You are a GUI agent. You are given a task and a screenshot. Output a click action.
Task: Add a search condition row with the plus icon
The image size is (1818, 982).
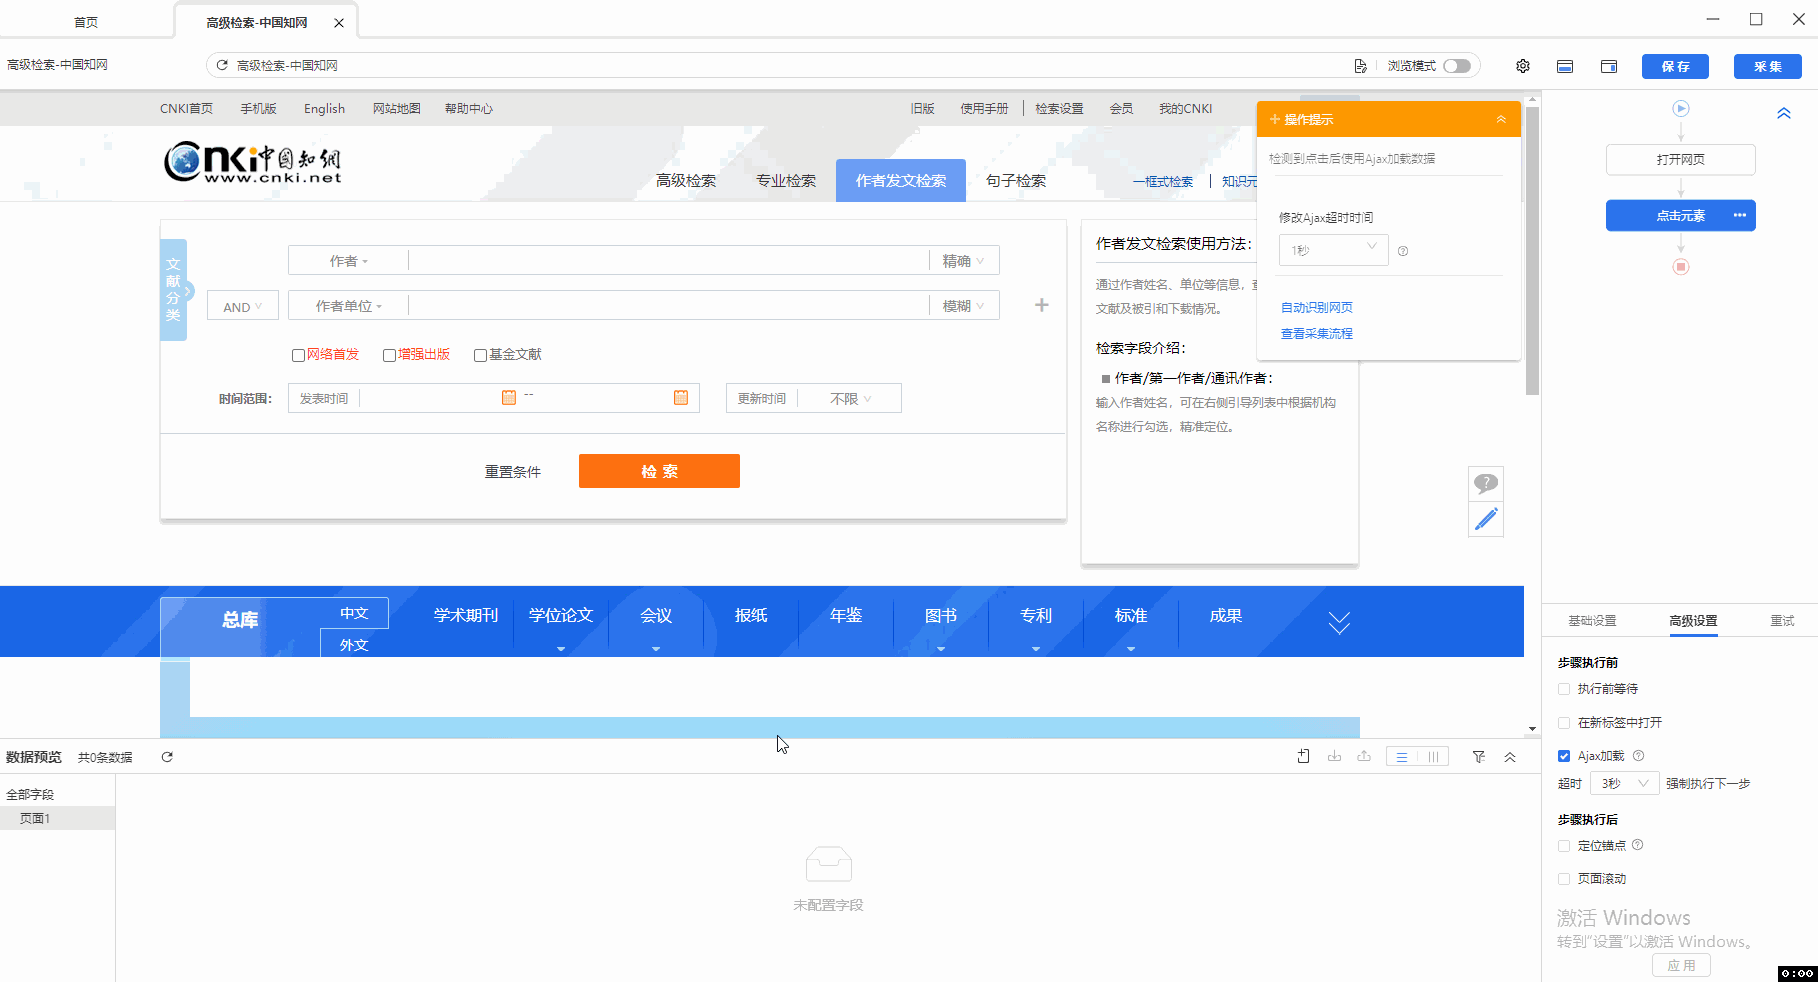tap(1041, 305)
